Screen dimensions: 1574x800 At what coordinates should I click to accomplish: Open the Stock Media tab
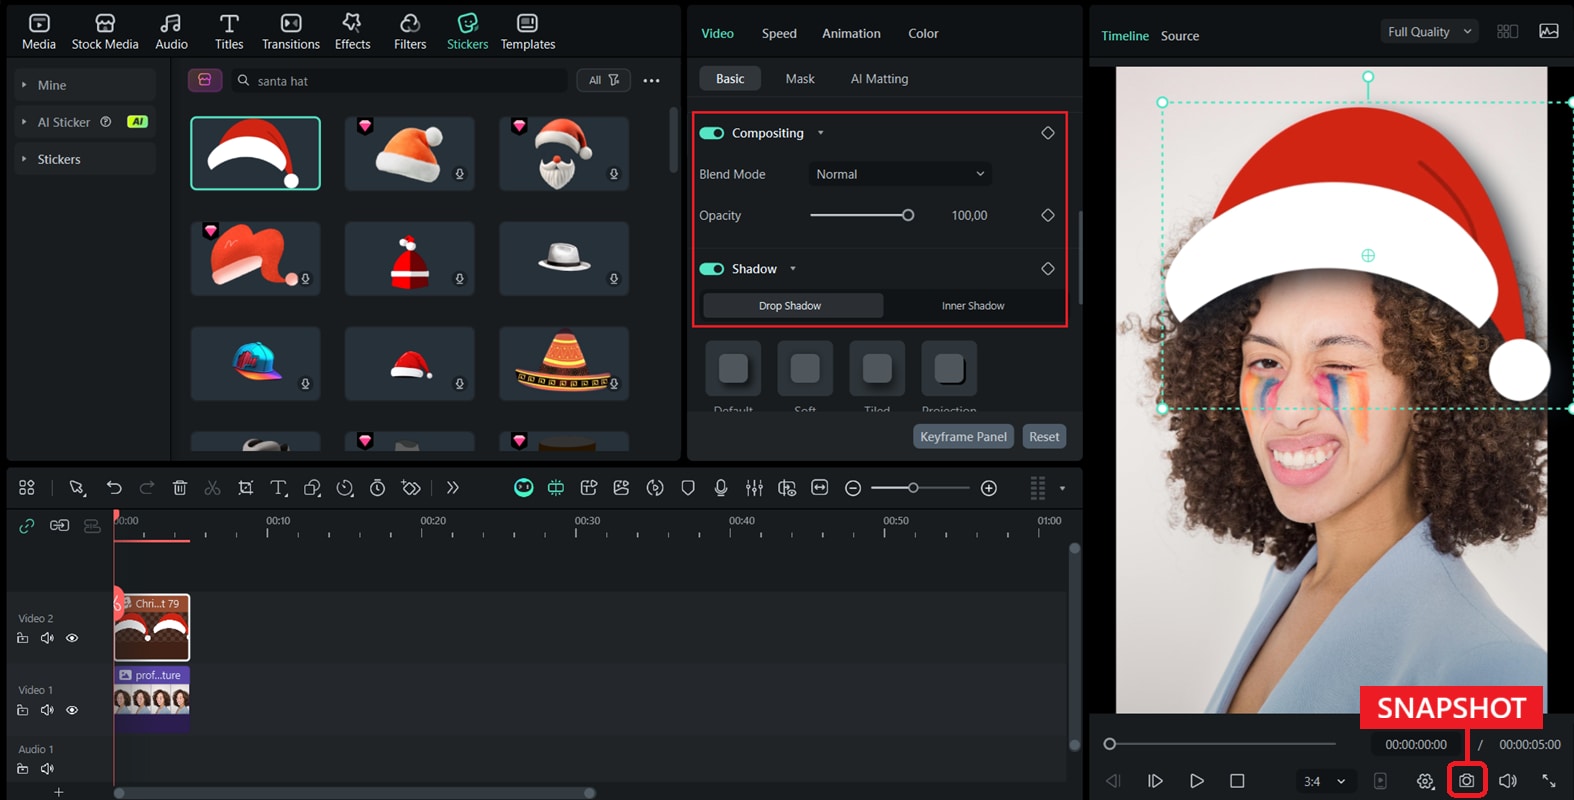point(105,32)
